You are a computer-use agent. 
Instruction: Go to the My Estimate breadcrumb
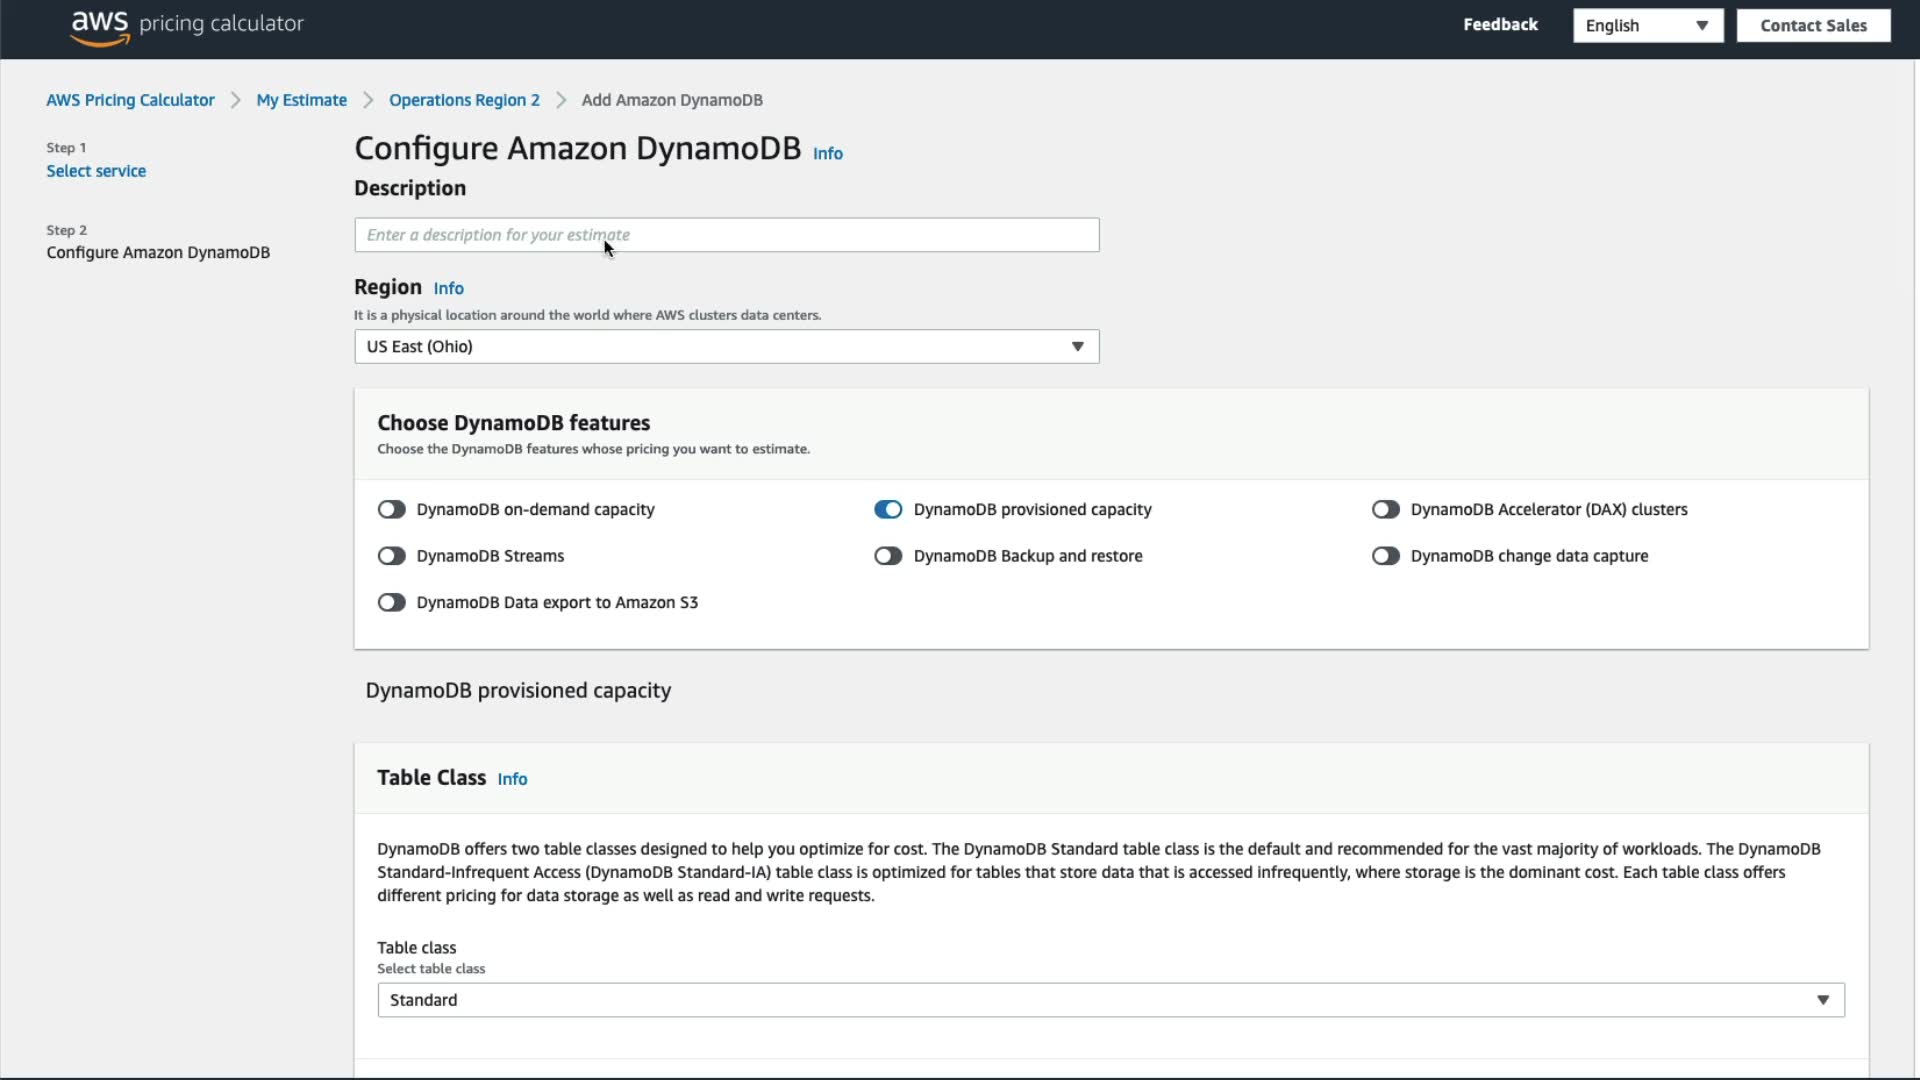click(301, 100)
